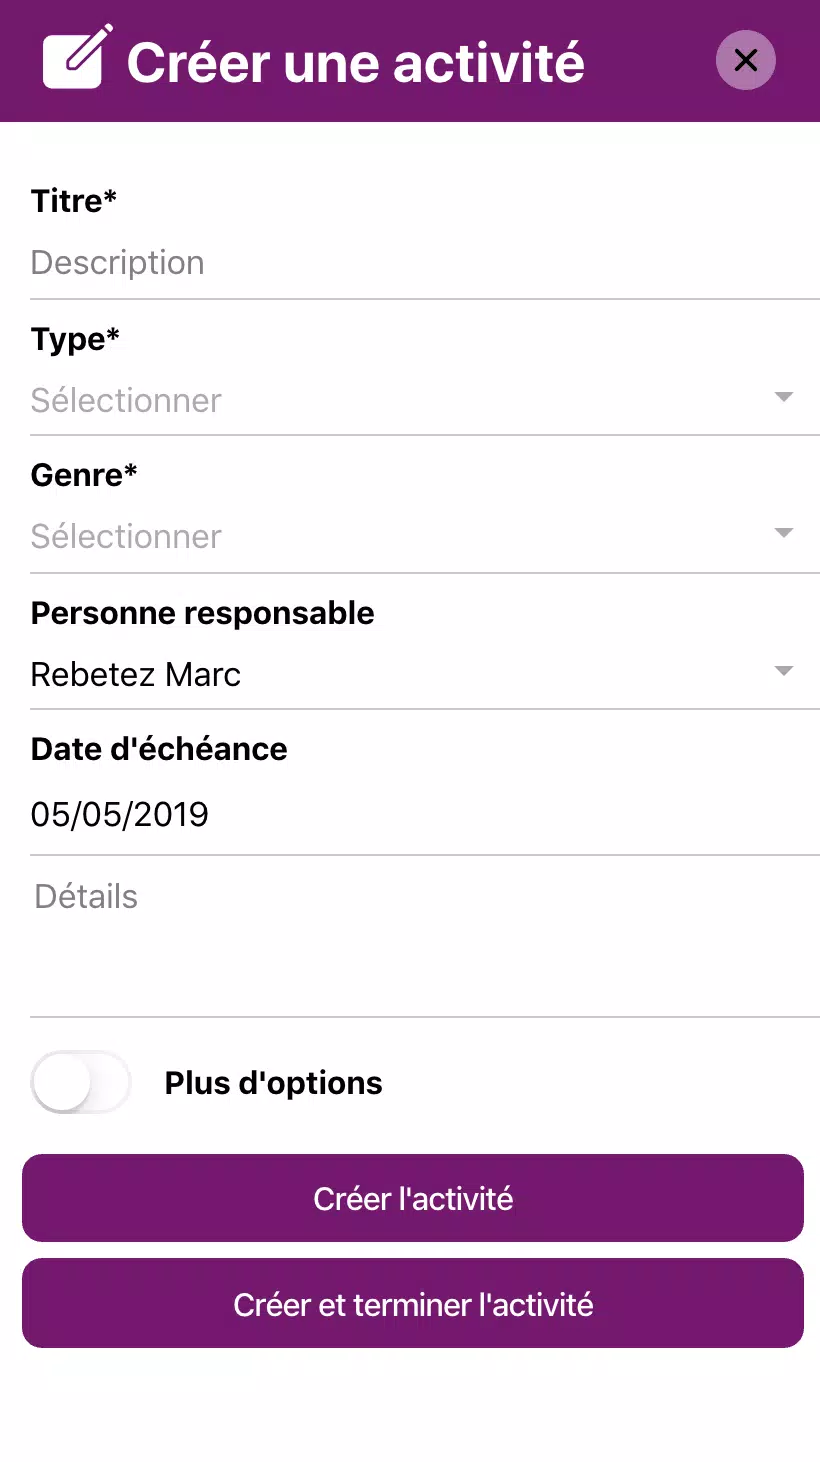Click the Créer l'activité button
The image size is (820, 1462).
pyautogui.click(x=413, y=1198)
